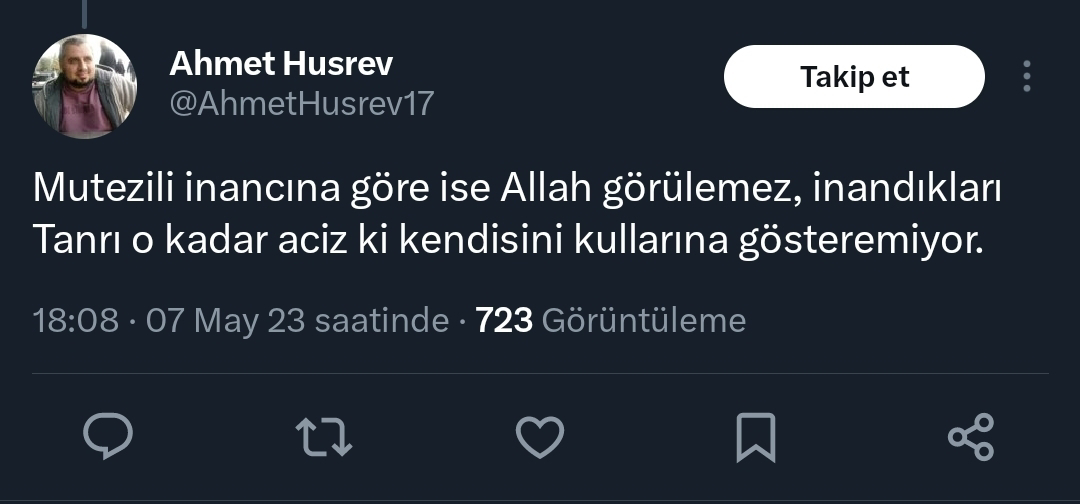Screen dimensions: 1080x504
Task: Open the three-dot more options menu
Action: pyautogui.click(x=1026, y=76)
